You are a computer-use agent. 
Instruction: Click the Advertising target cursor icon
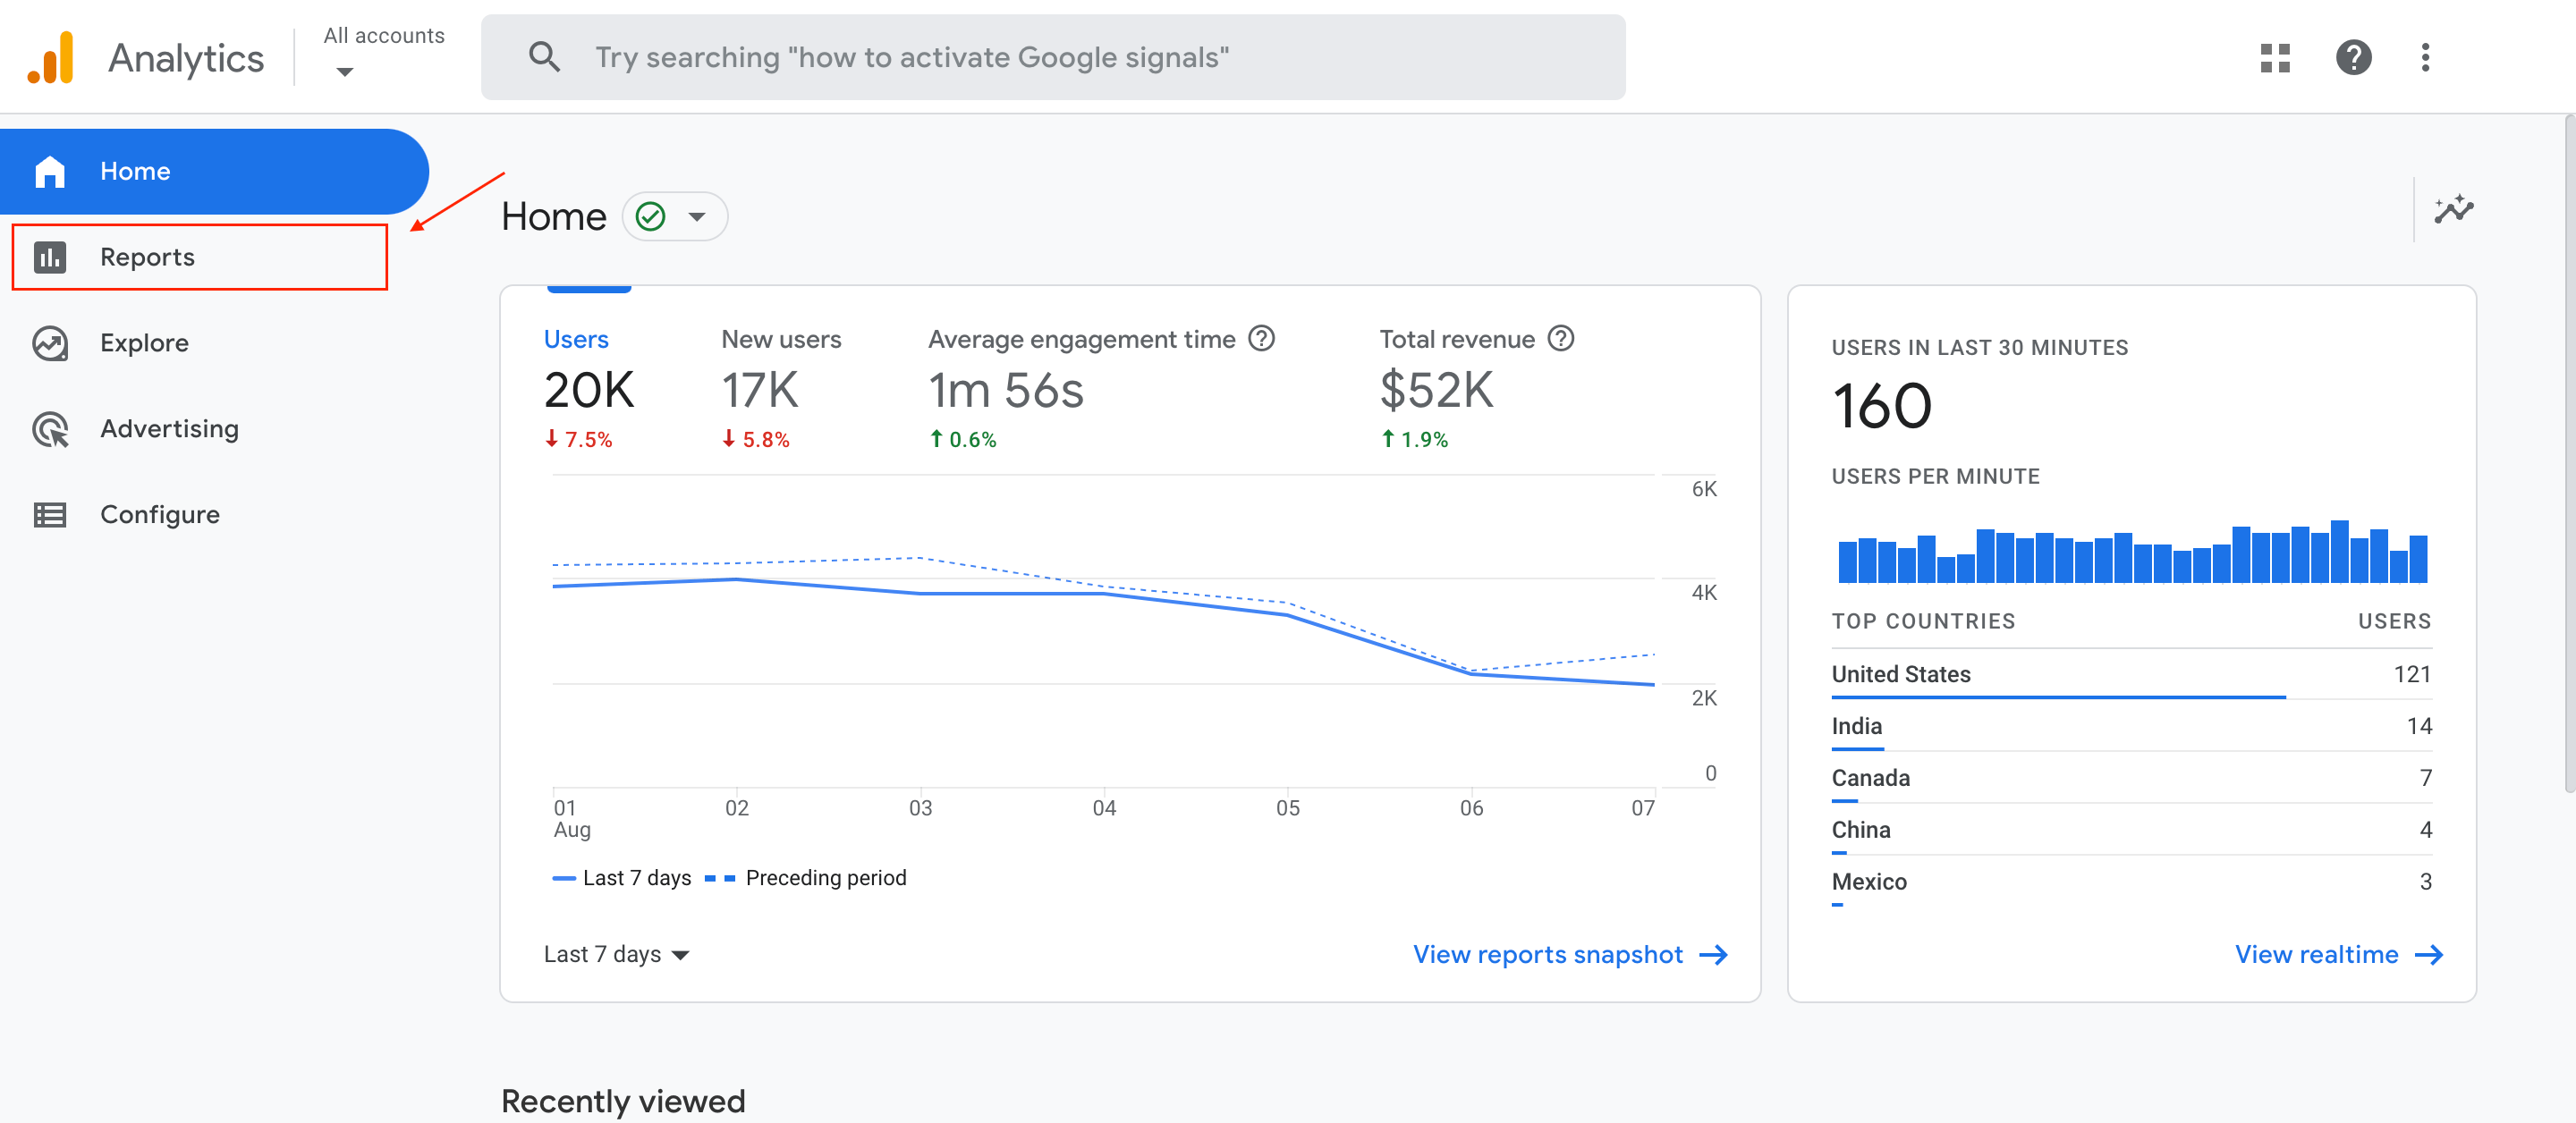click(x=50, y=429)
